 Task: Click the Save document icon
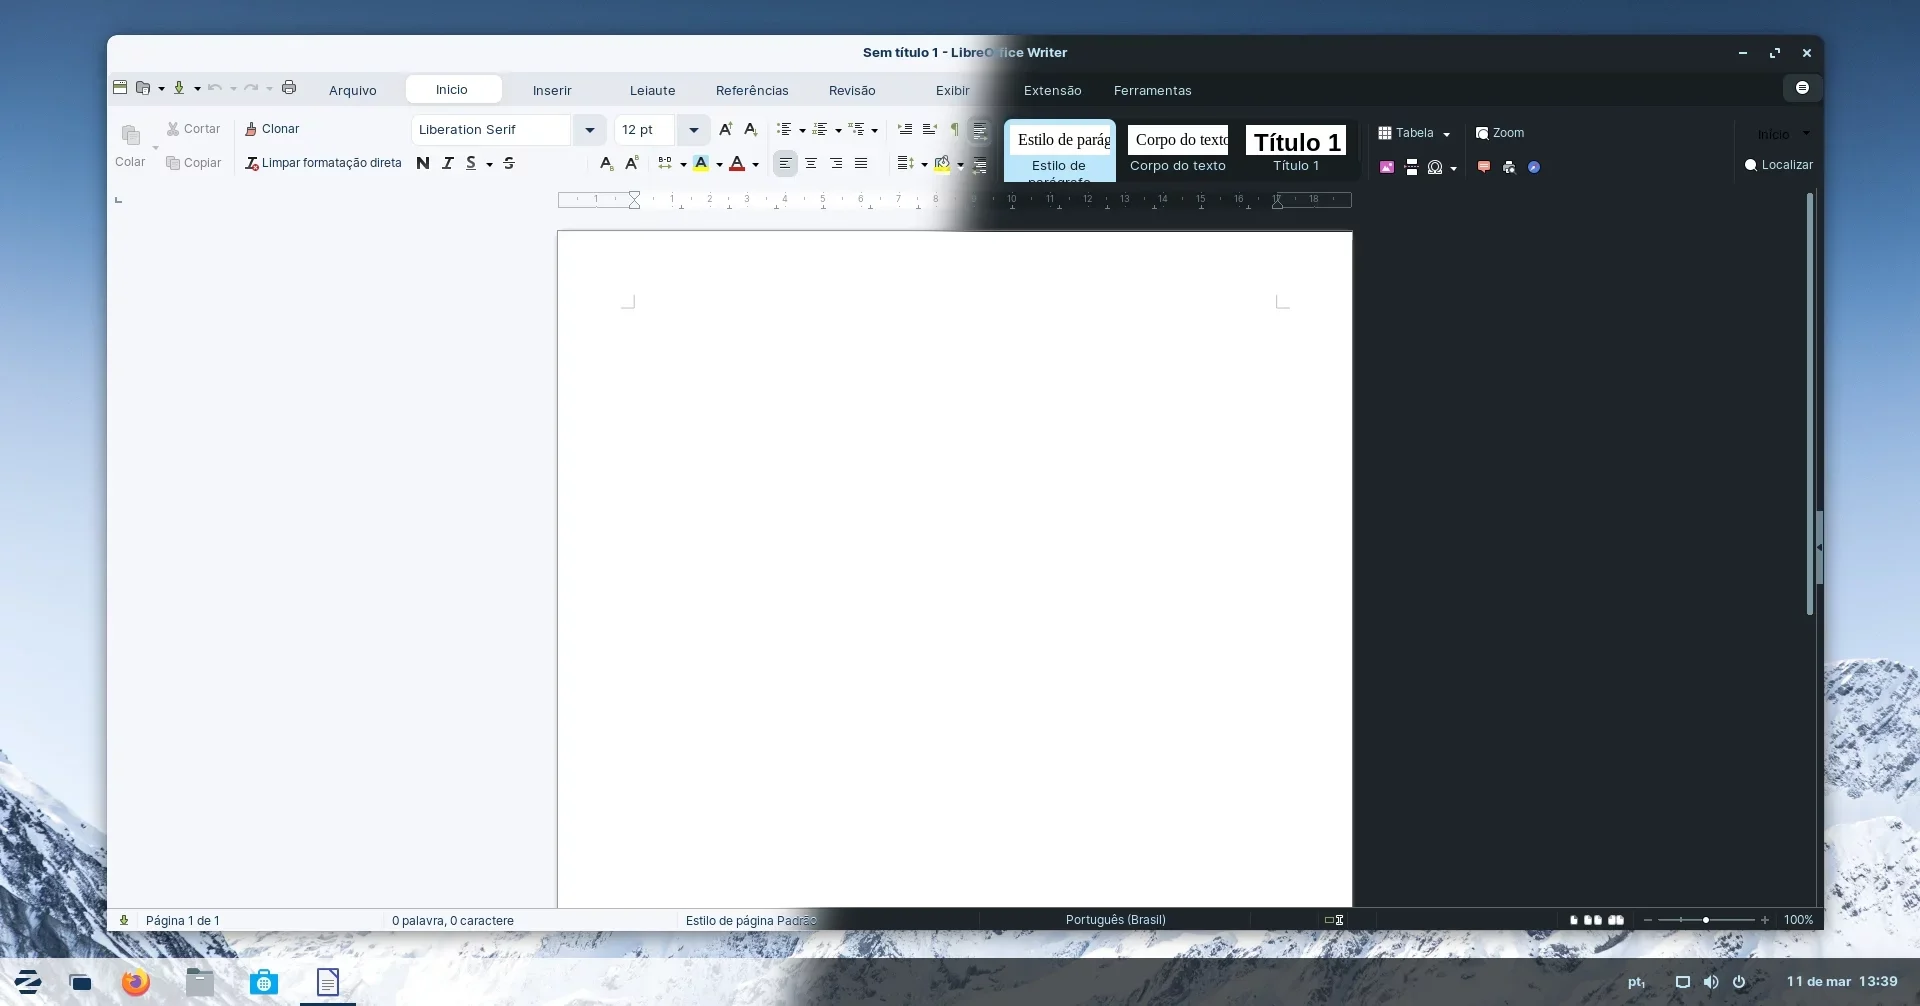pyautogui.click(x=179, y=88)
